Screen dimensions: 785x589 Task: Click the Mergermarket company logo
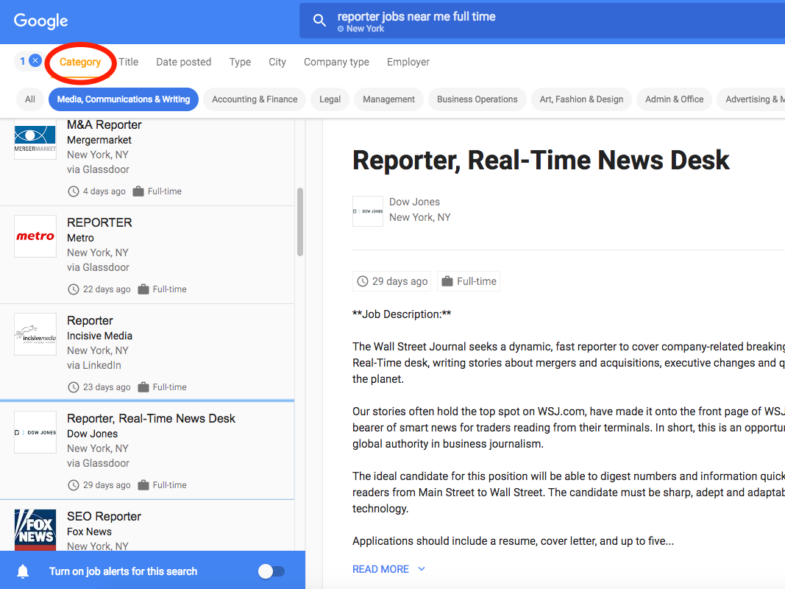[35, 139]
